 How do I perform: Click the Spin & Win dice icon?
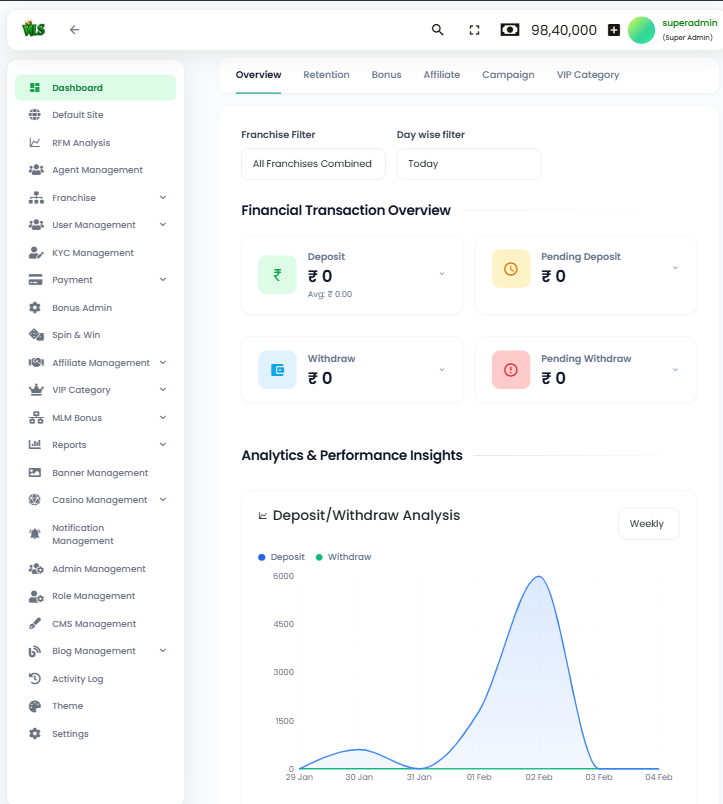[35, 335]
